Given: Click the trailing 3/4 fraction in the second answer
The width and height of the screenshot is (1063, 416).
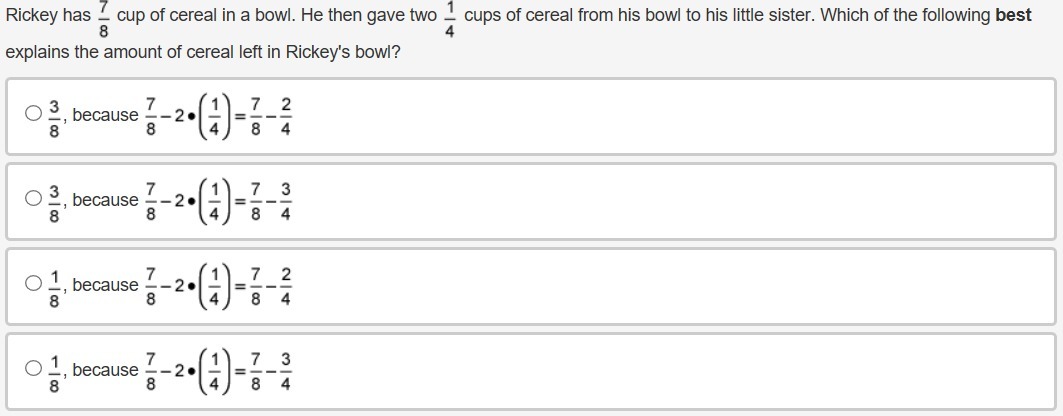Looking at the screenshot, I should tap(286, 200).
